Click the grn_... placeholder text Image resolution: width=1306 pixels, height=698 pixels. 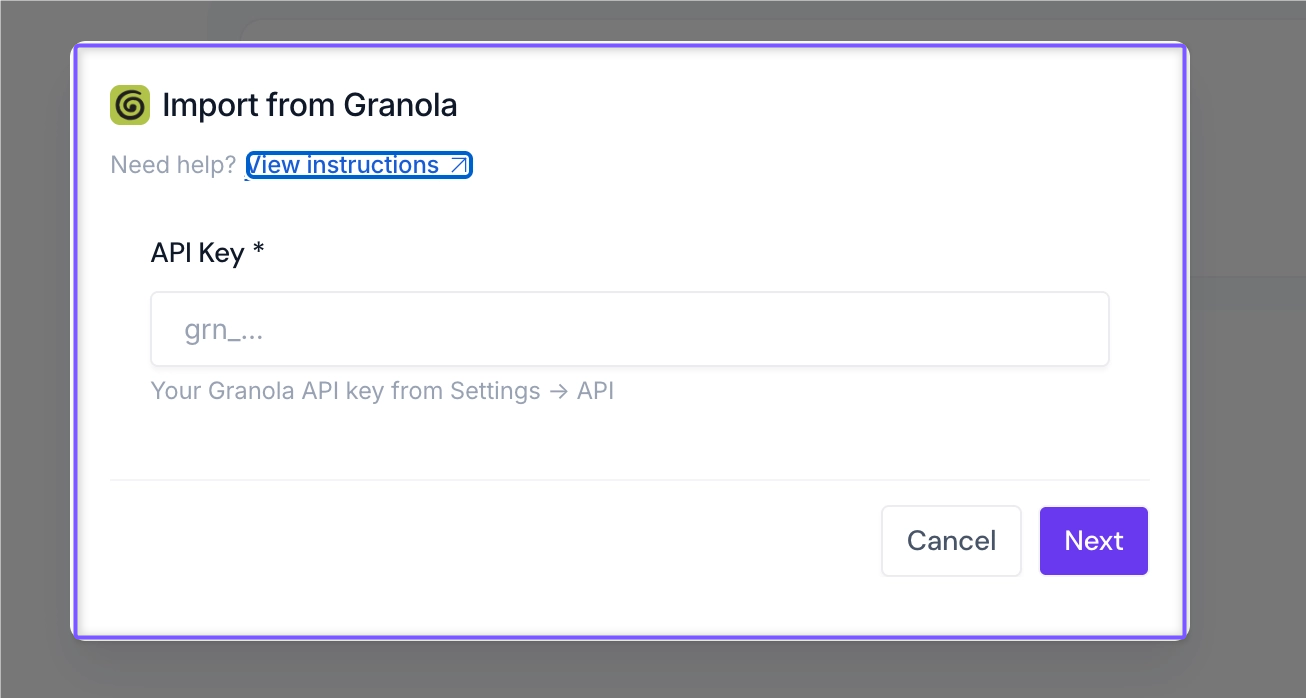pos(224,330)
